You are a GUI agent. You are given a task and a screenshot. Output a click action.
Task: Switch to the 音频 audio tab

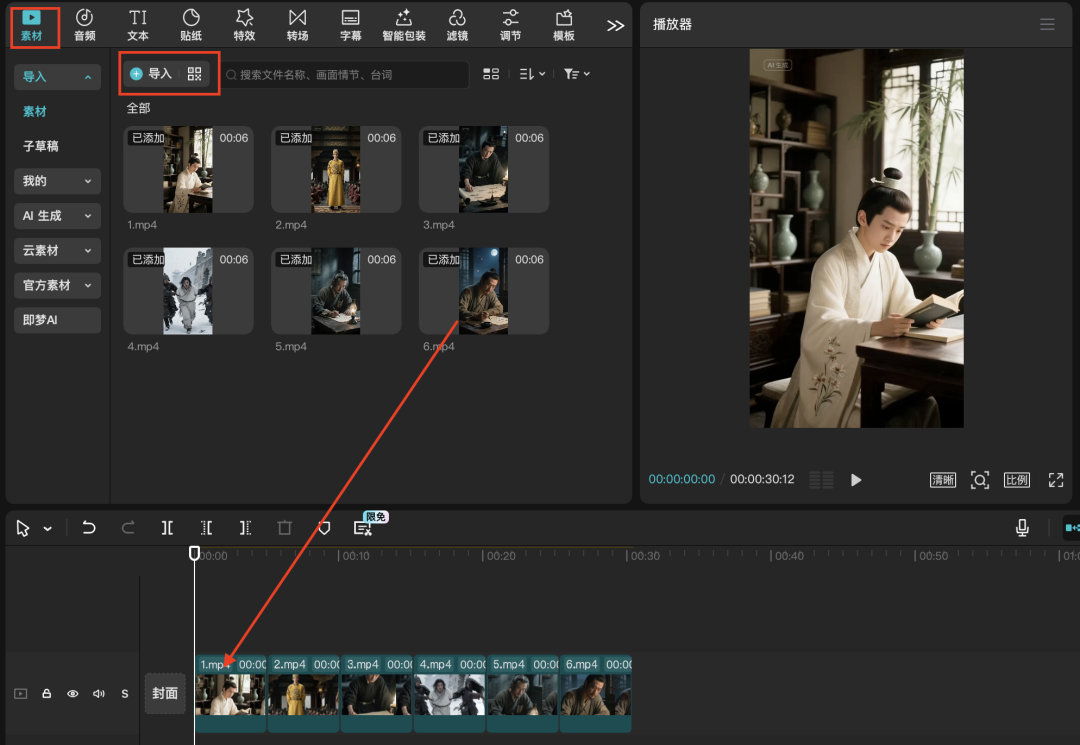(85, 25)
